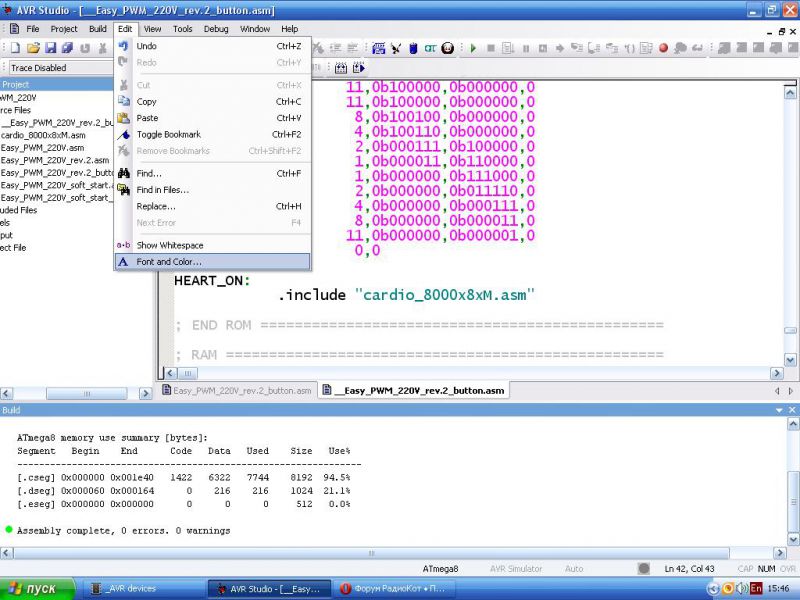The height and width of the screenshot is (600, 800).
Task: Click the Save All toolbar icon
Action: (x=67, y=48)
